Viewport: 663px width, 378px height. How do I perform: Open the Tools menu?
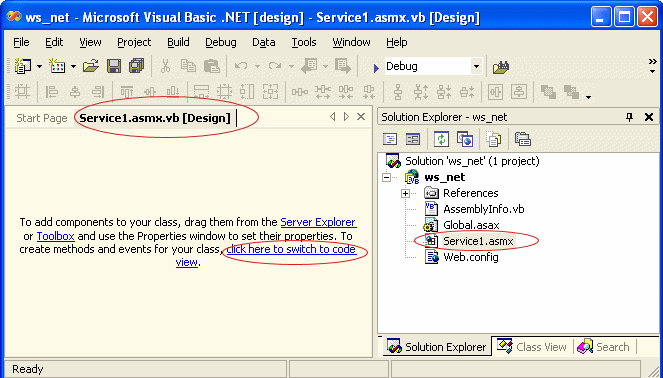pyautogui.click(x=304, y=42)
